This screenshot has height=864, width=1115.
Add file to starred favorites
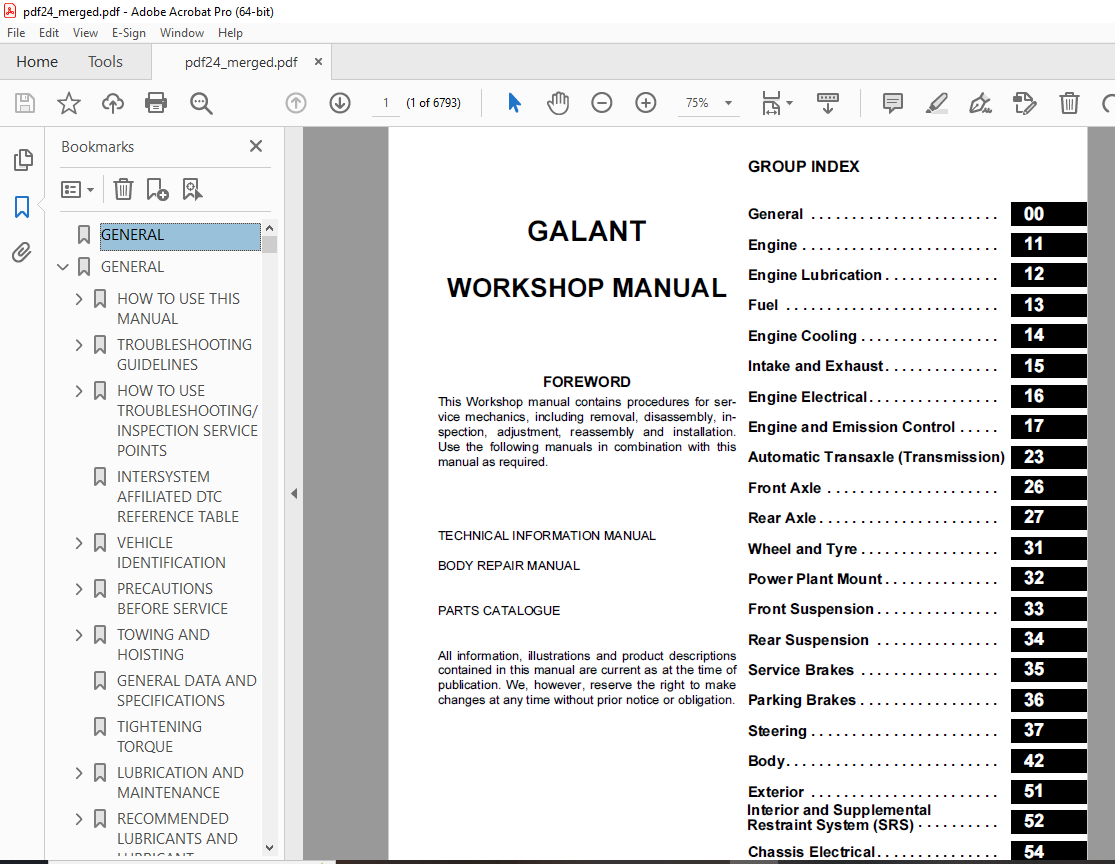pyautogui.click(x=69, y=103)
